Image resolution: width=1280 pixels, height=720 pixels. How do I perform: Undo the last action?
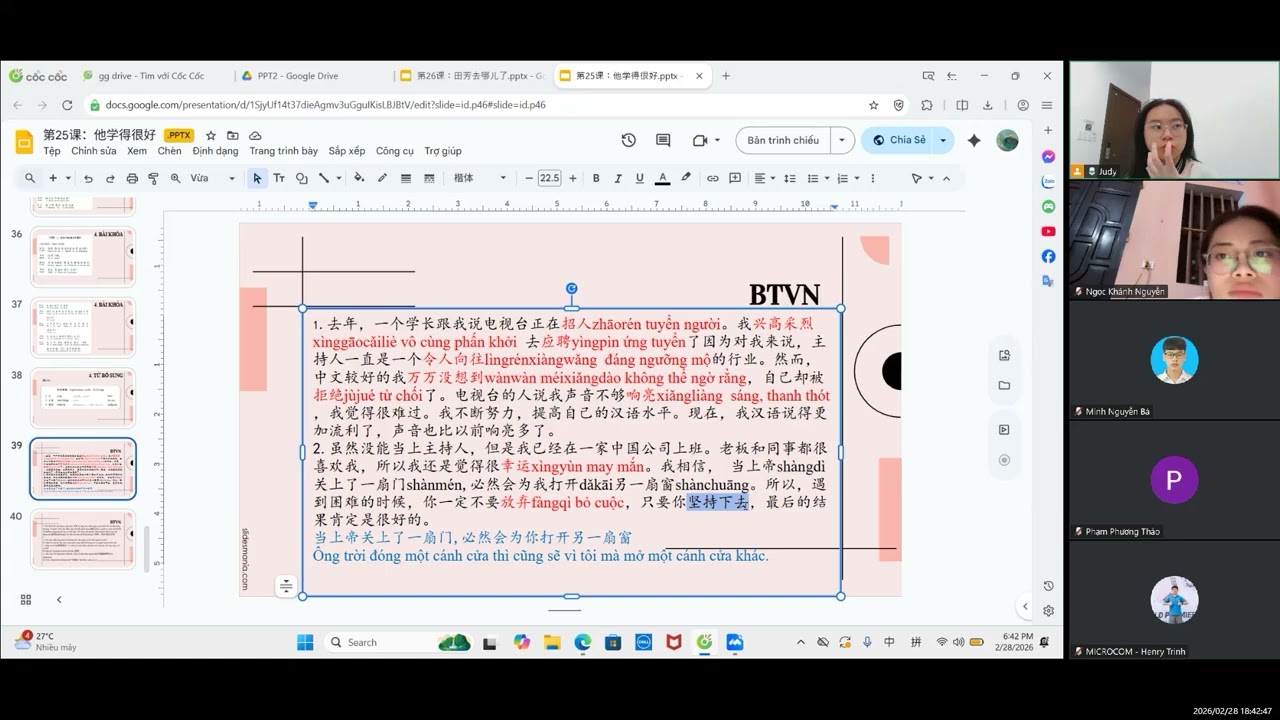(88, 178)
